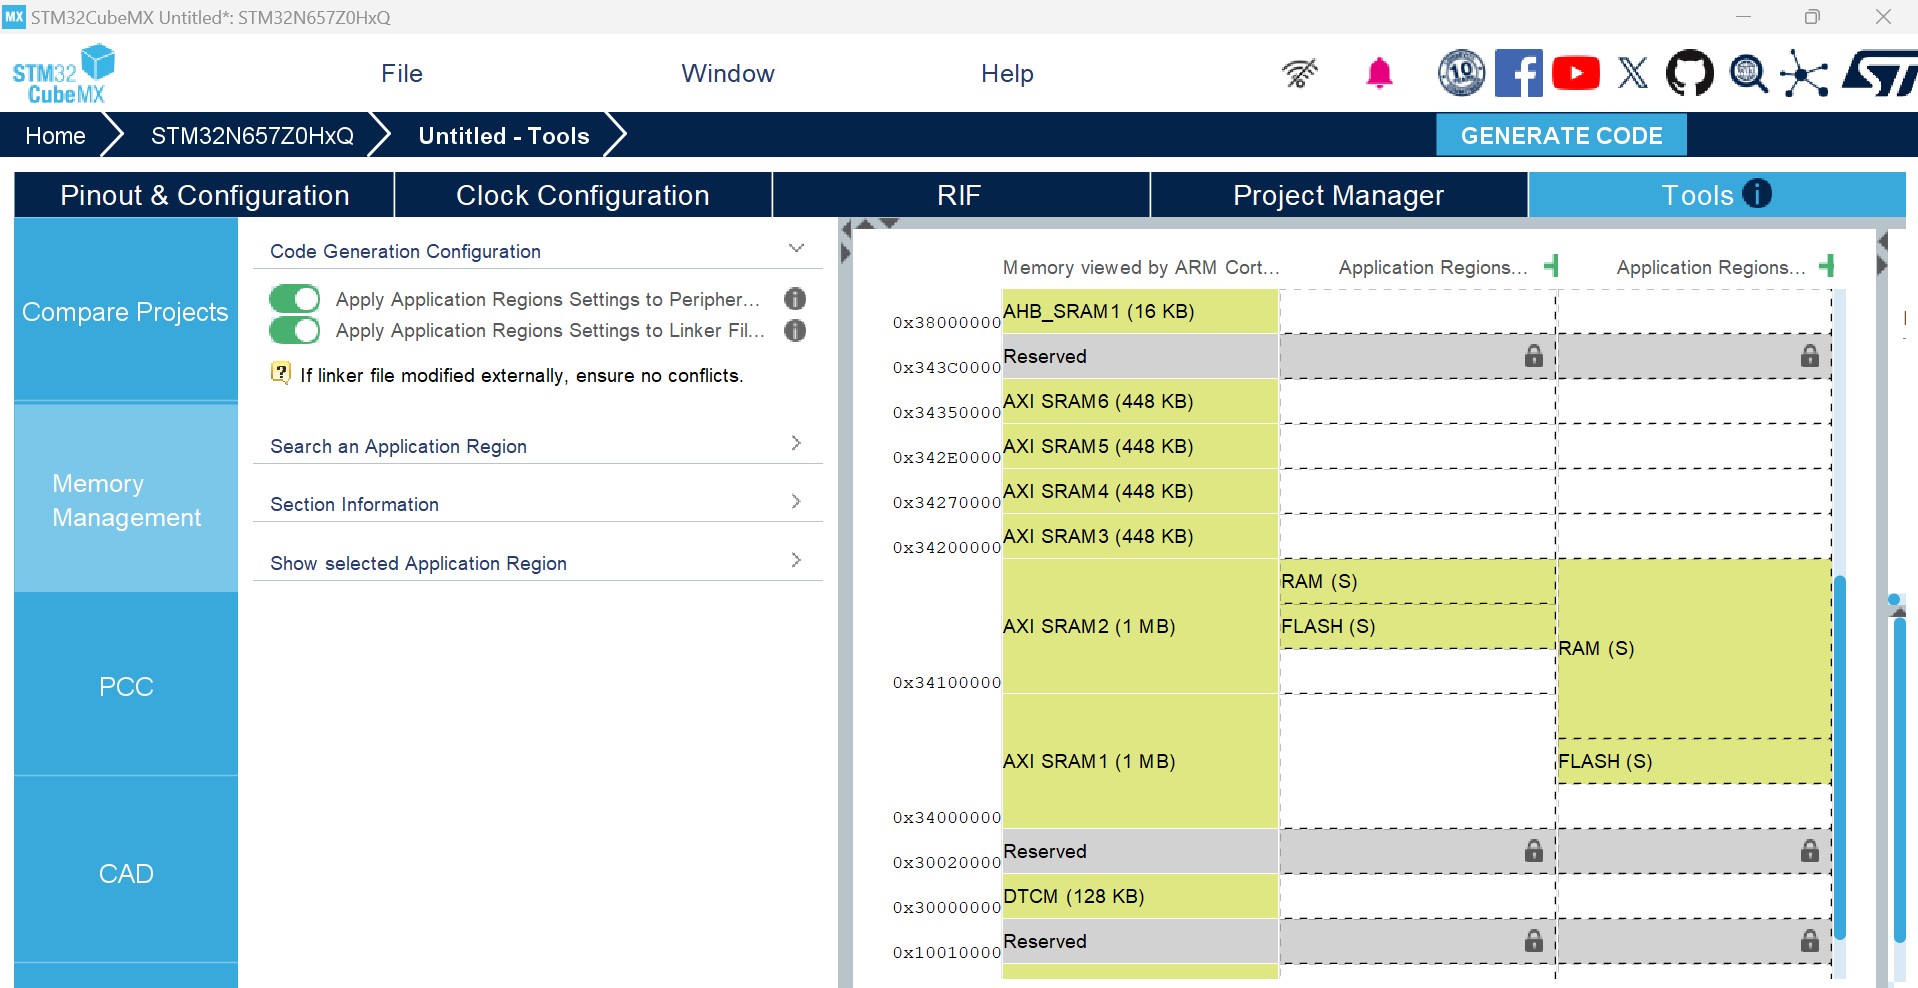The image size is (1918, 988).
Task: Open the YouTube channel icon
Action: pos(1576,73)
